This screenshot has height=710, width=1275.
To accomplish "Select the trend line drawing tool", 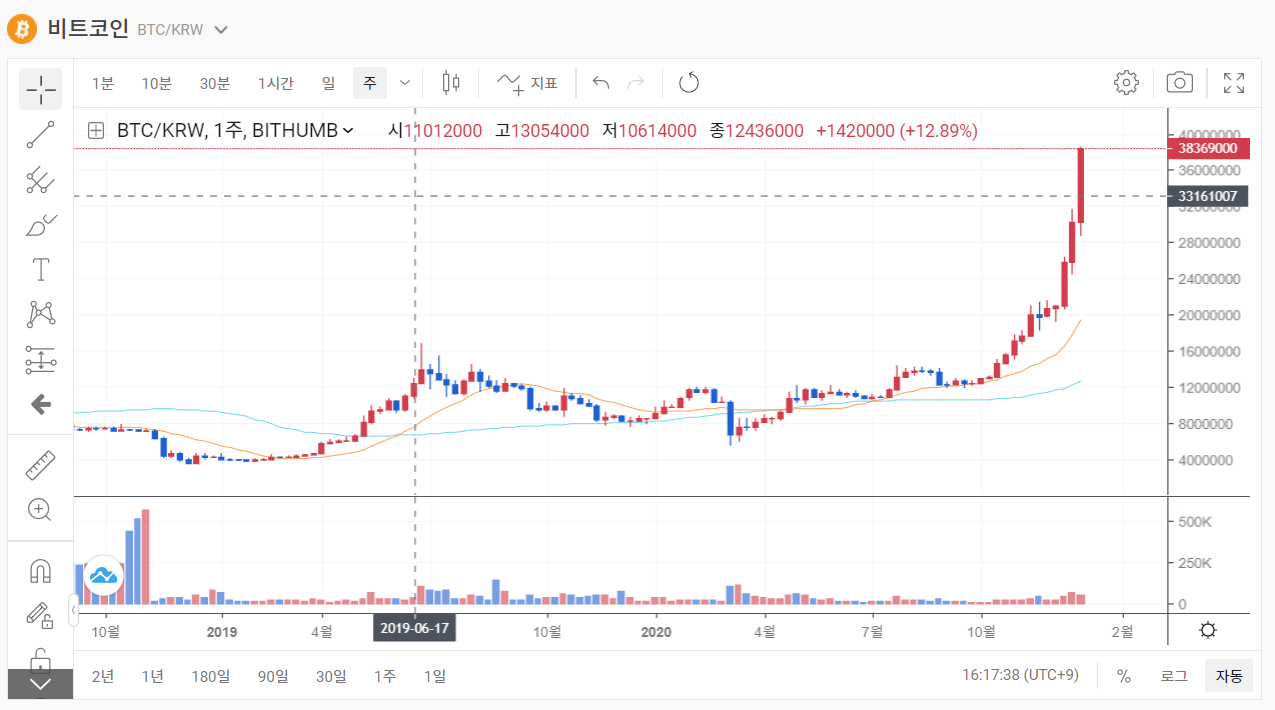I will pyautogui.click(x=40, y=134).
